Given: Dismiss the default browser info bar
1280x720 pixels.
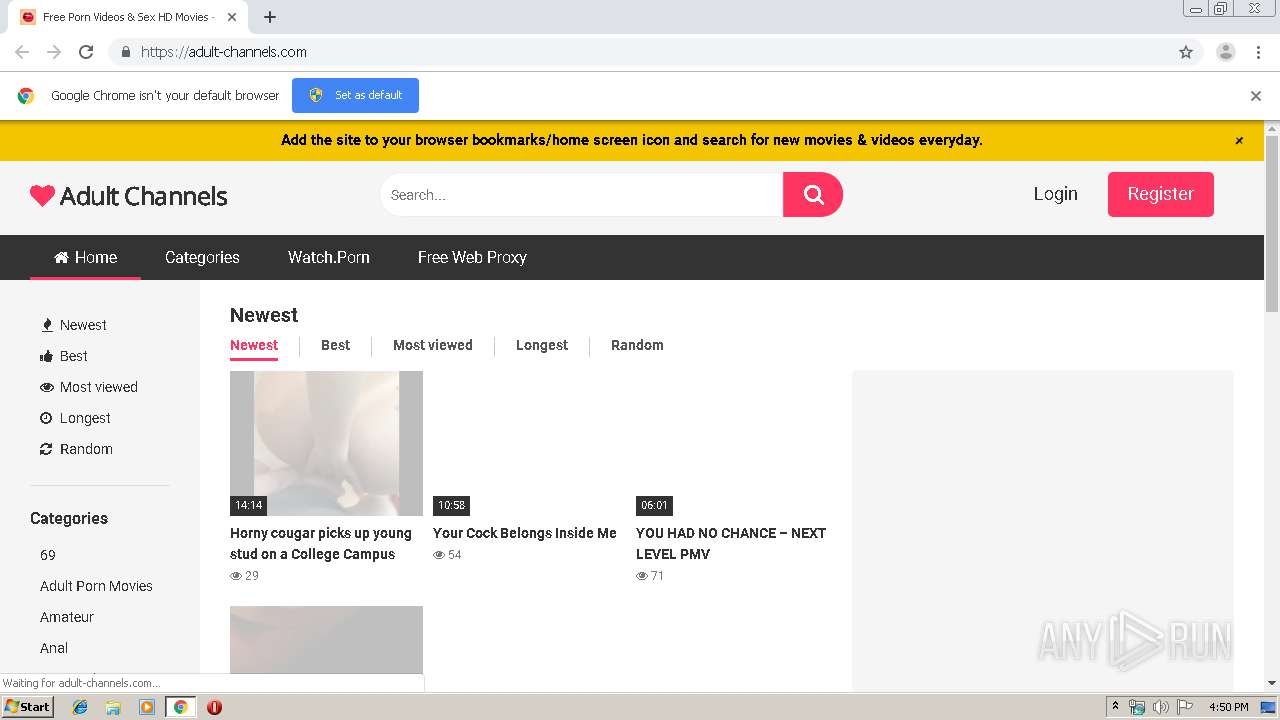Looking at the screenshot, I should (1256, 96).
